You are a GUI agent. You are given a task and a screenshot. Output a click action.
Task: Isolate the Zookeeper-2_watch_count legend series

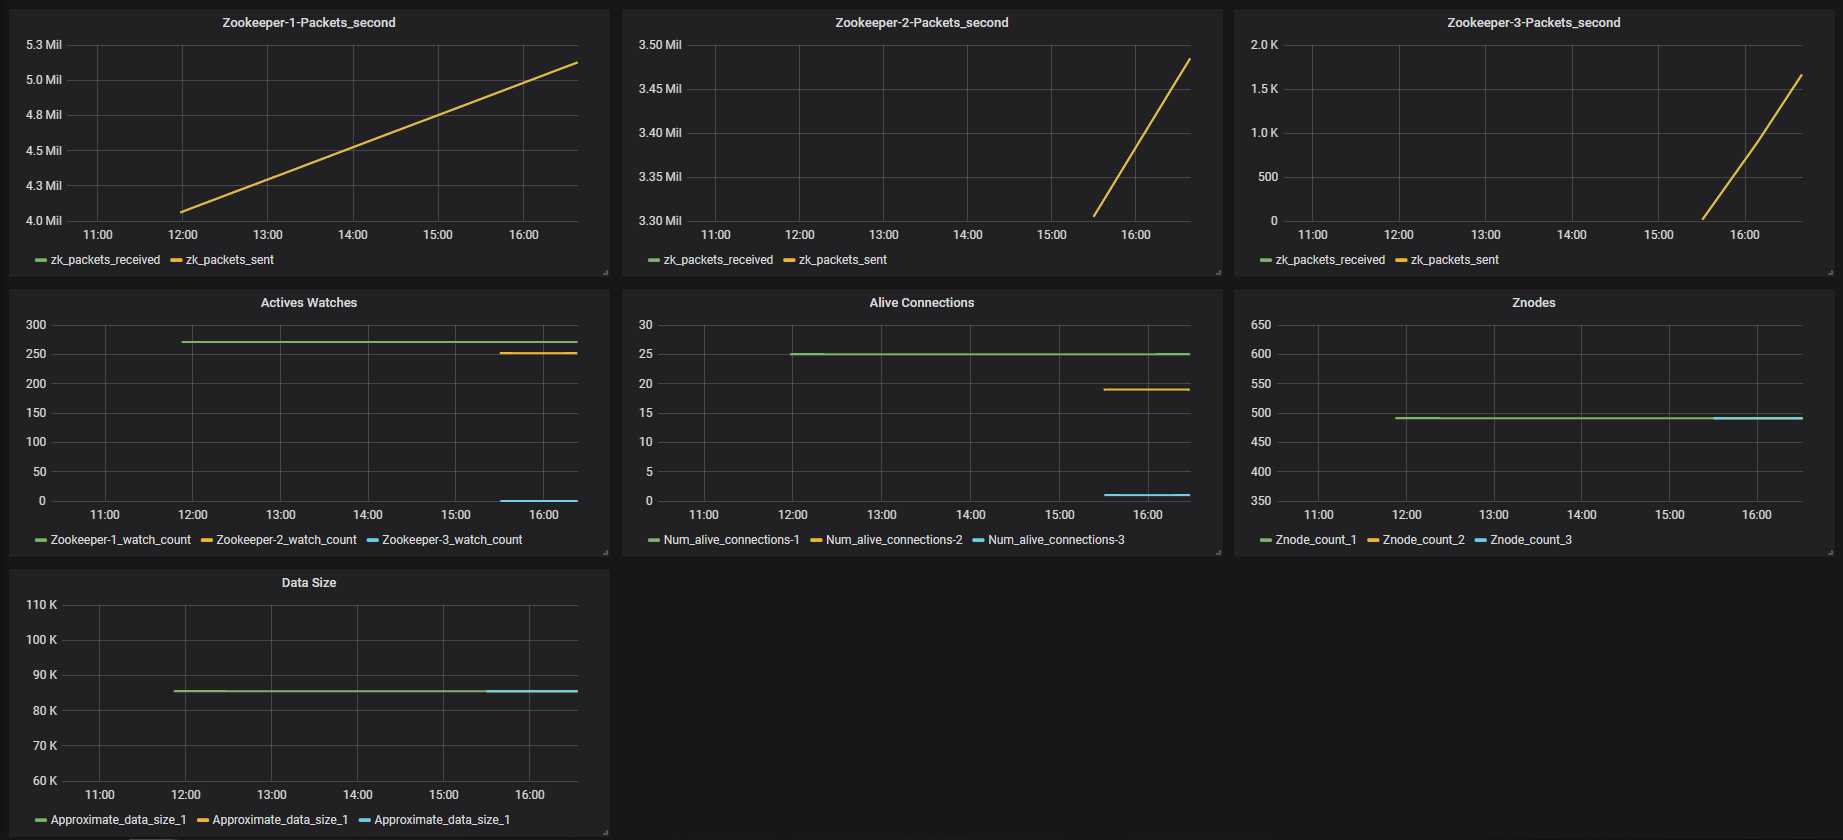286,540
